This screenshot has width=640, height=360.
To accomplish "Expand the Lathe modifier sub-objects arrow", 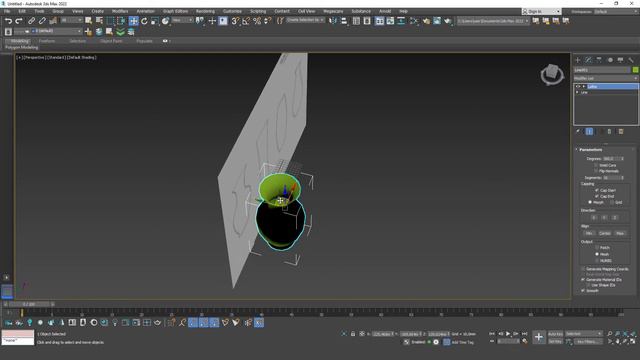I will 584,87.
